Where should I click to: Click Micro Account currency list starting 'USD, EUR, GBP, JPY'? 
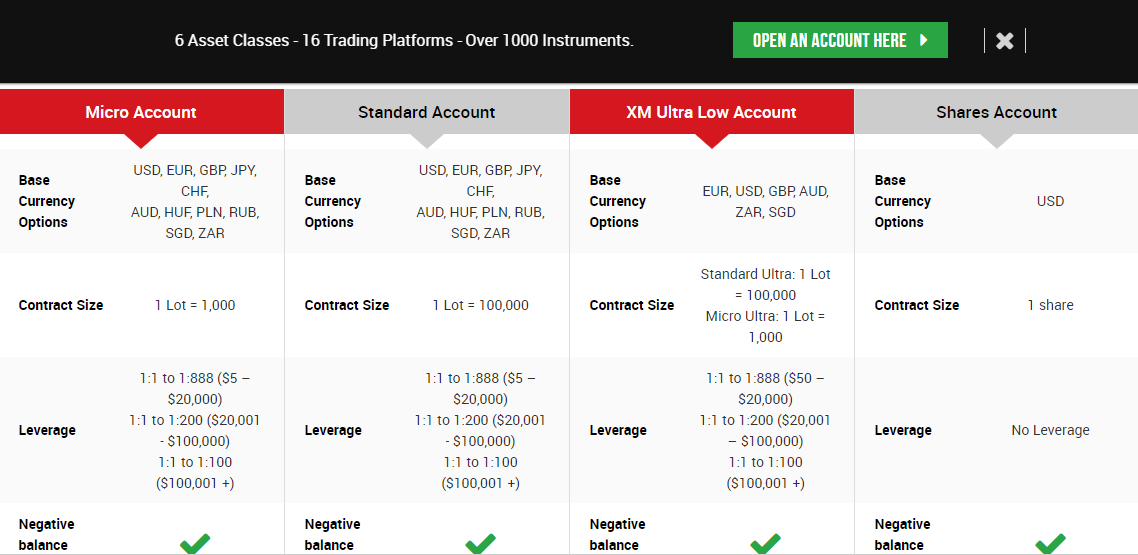coord(195,202)
